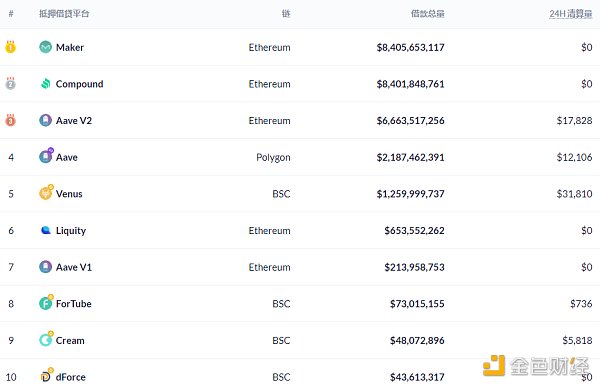Sort by 24H 清算量 column header
The height and width of the screenshot is (387, 600).
[571, 14]
